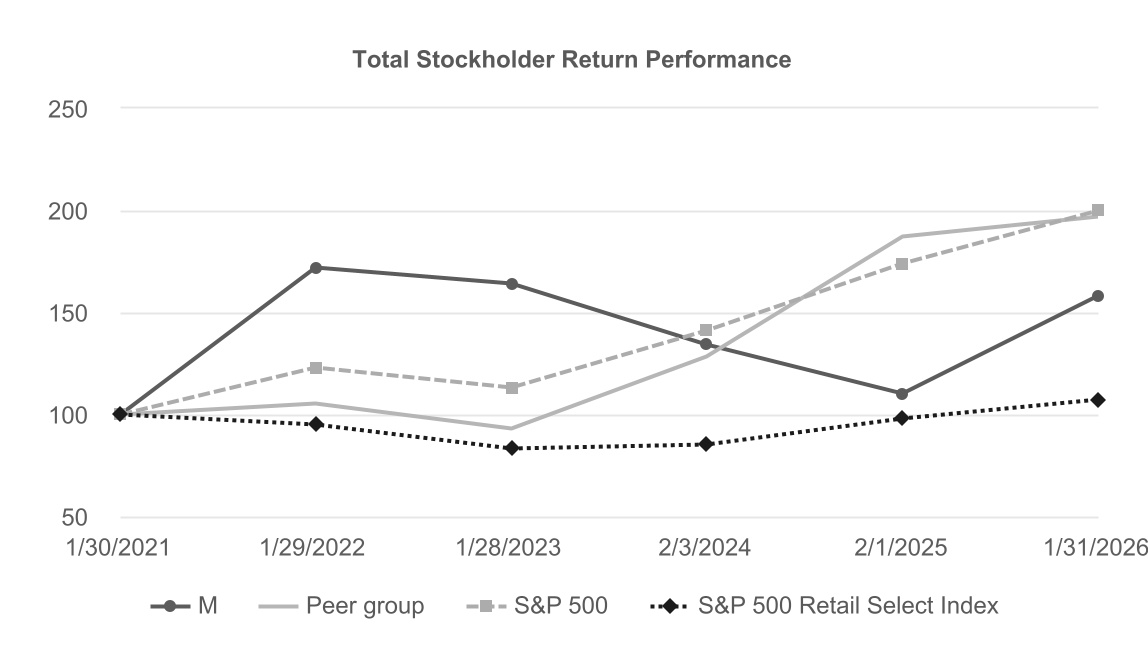Screen dimensions: 1148x672
Task: Select the Retail Select diamond marker at 2/1/2025
Action: [x=902, y=418]
